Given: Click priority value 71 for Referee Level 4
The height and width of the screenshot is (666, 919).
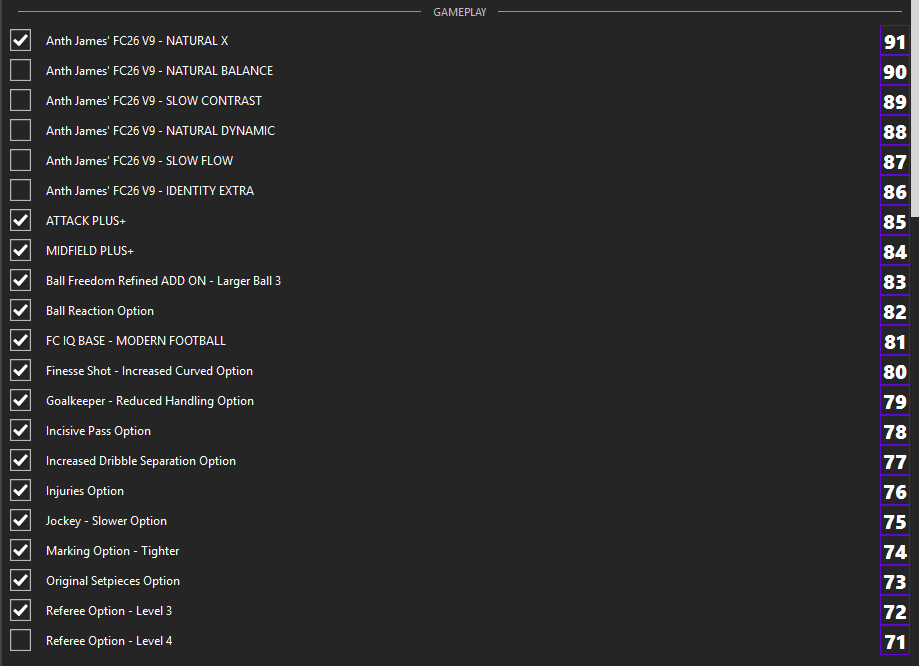Looking at the screenshot, I should click(895, 641).
